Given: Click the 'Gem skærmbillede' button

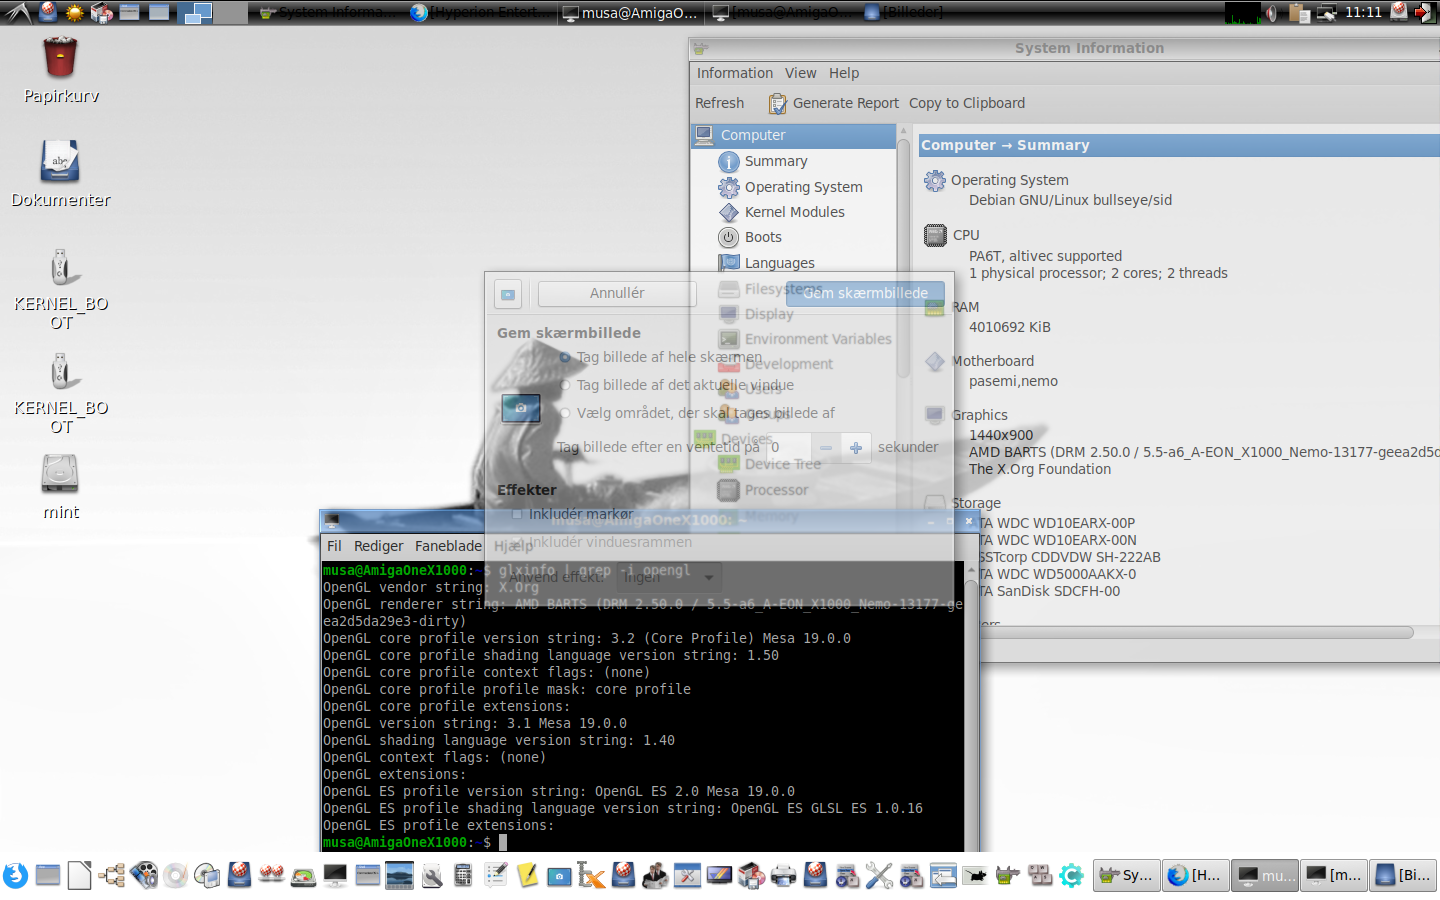Looking at the screenshot, I should [865, 293].
